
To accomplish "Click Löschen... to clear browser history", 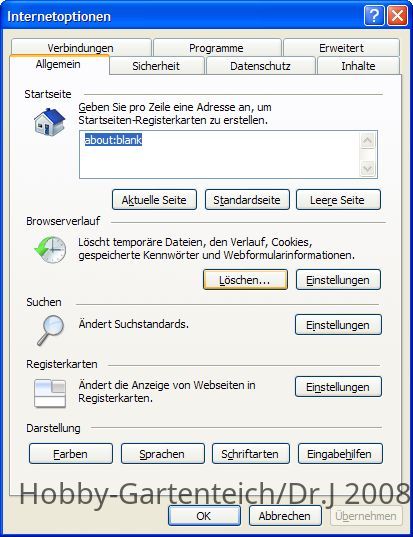I will tap(245, 280).
